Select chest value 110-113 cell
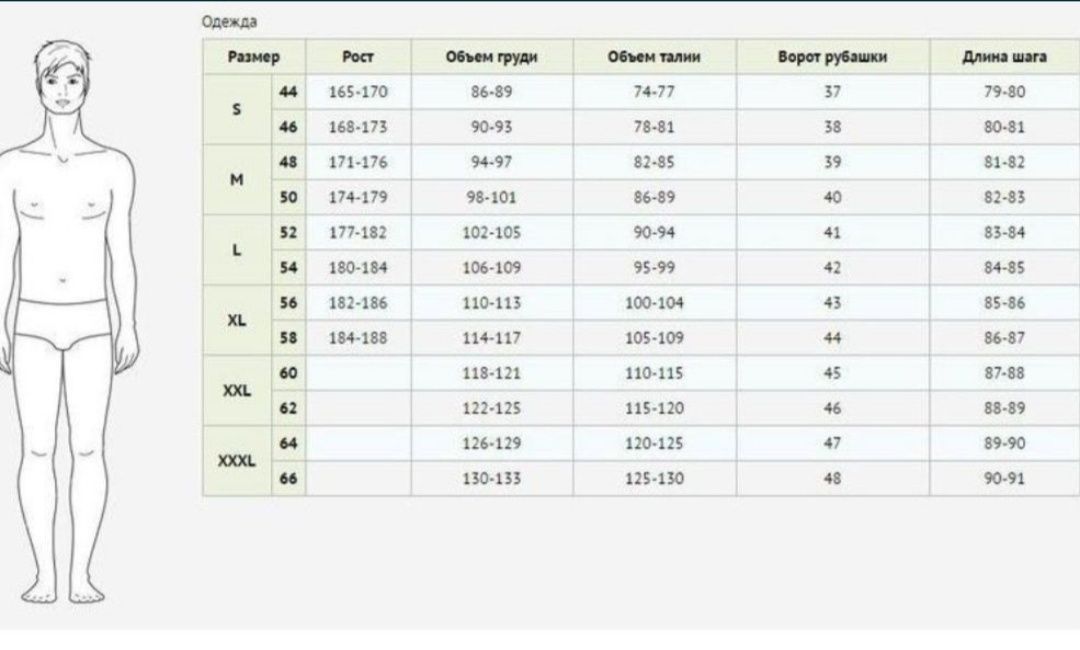This screenshot has height=650, width=1080. point(492,303)
